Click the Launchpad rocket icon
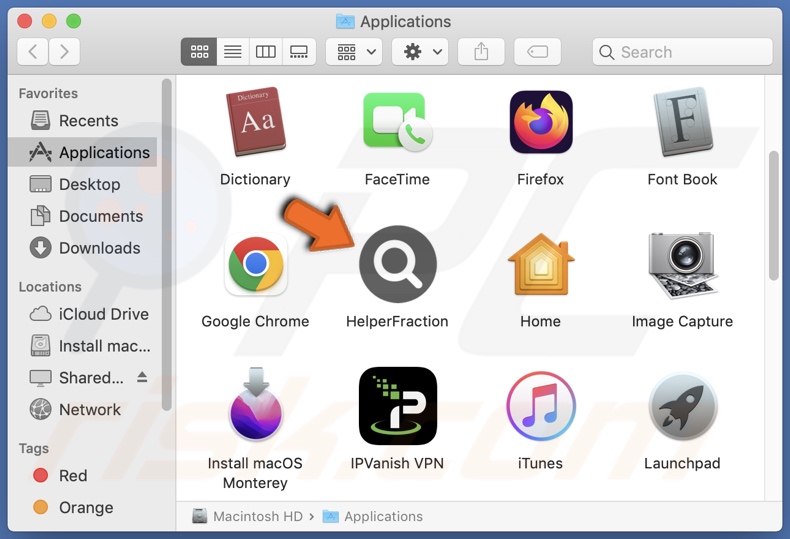 click(x=683, y=406)
